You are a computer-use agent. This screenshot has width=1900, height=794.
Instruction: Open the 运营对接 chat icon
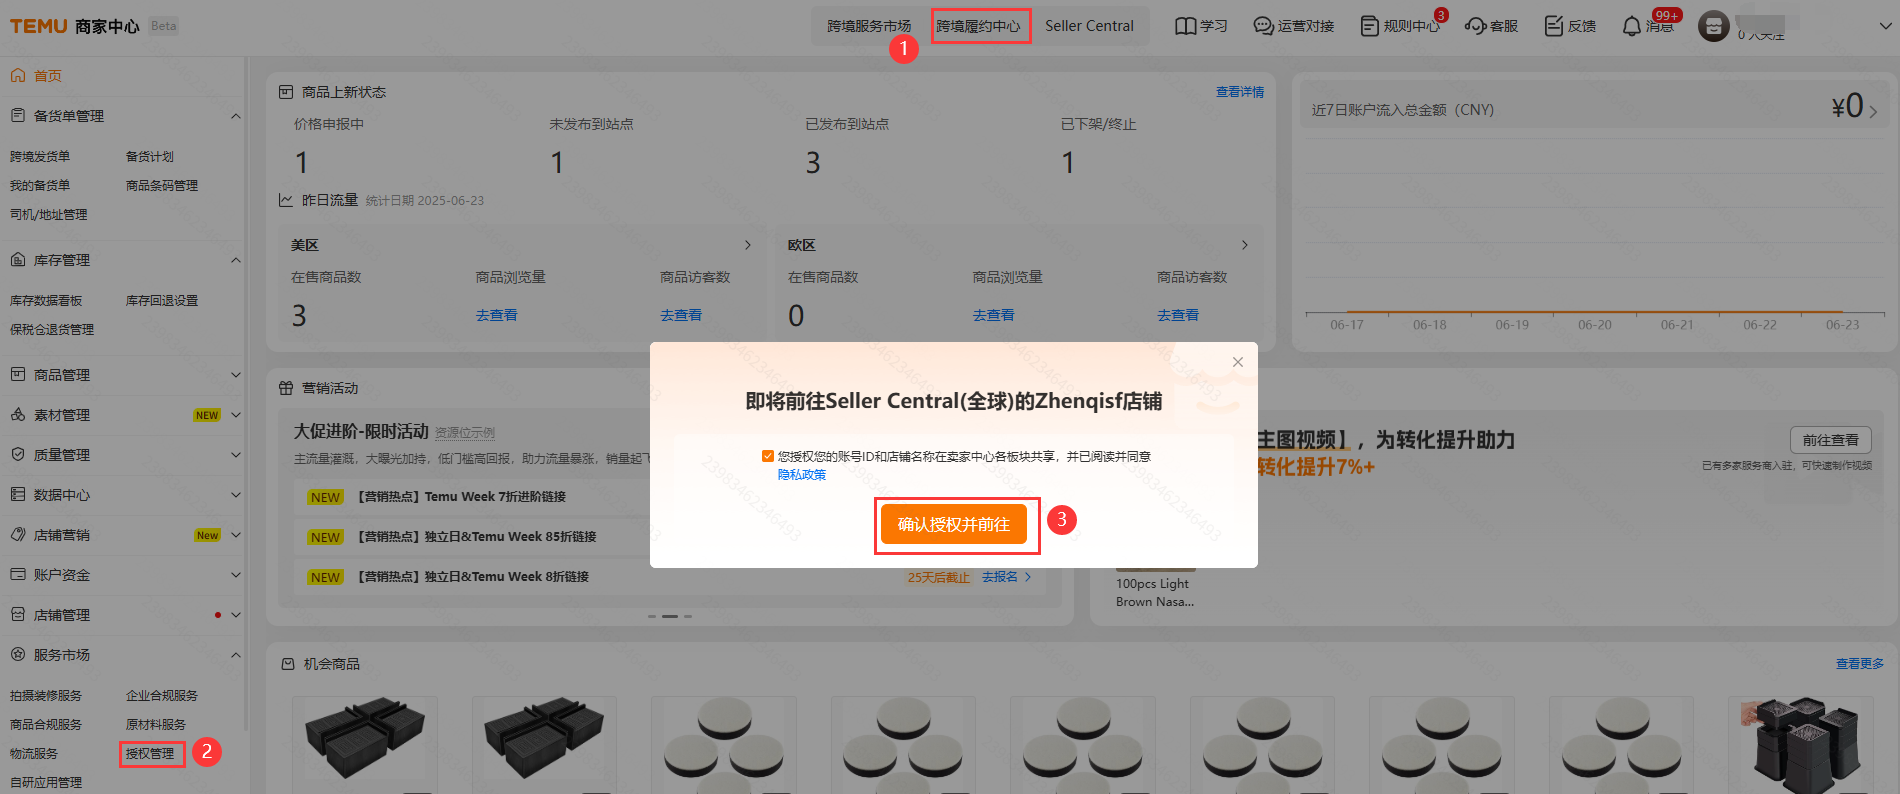[x=1264, y=26]
